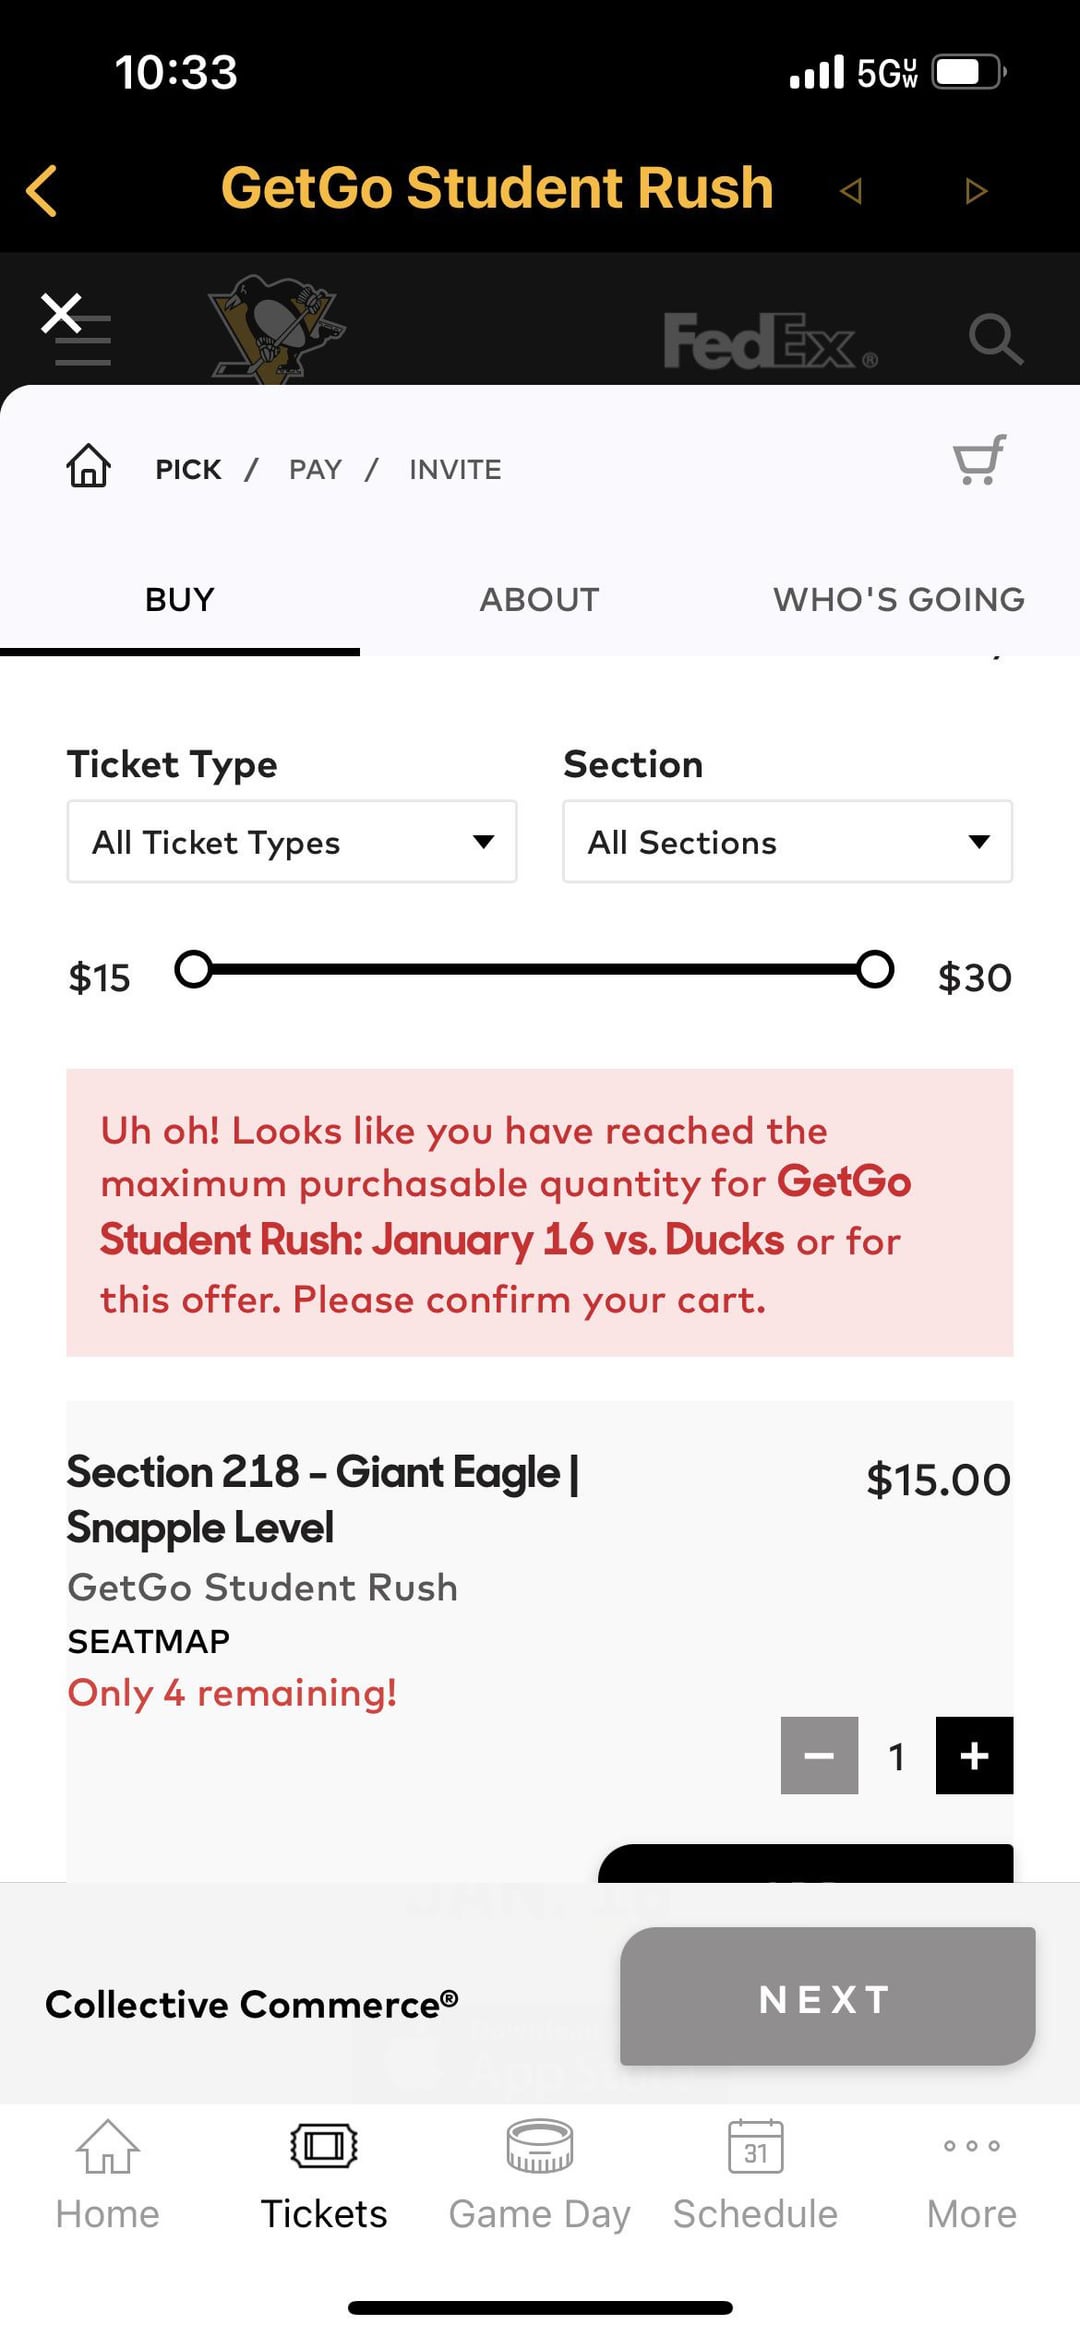The height and width of the screenshot is (2337, 1080).
Task: Open the SEATMAP link
Action: [x=149, y=1641]
